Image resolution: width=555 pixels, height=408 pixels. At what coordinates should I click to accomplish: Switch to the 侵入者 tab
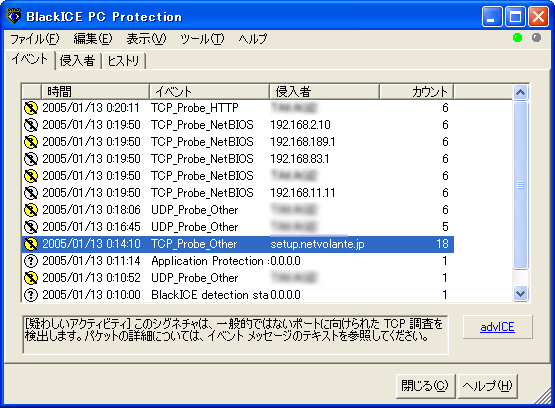(x=78, y=61)
